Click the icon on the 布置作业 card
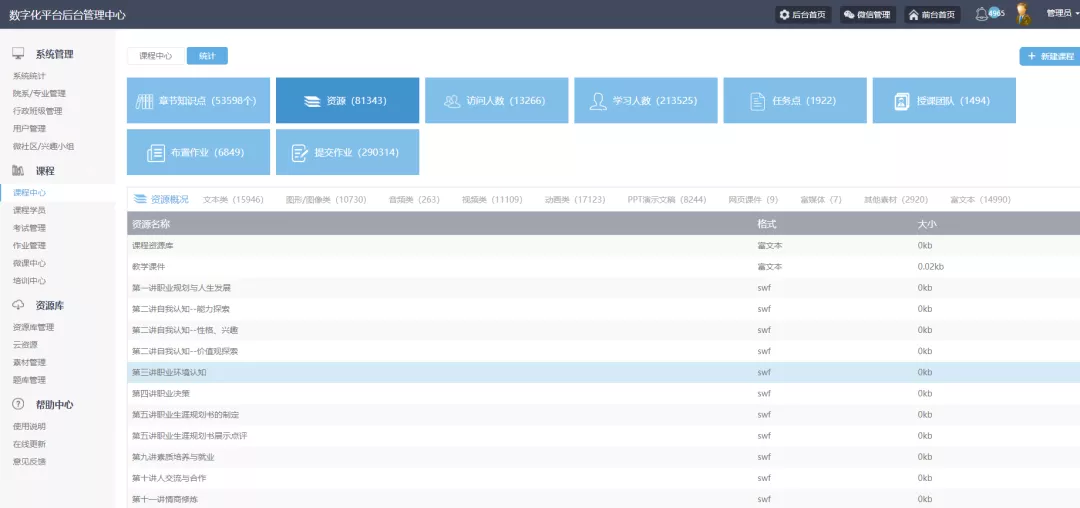This screenshot has height=508, width=1080. point(156,153)
